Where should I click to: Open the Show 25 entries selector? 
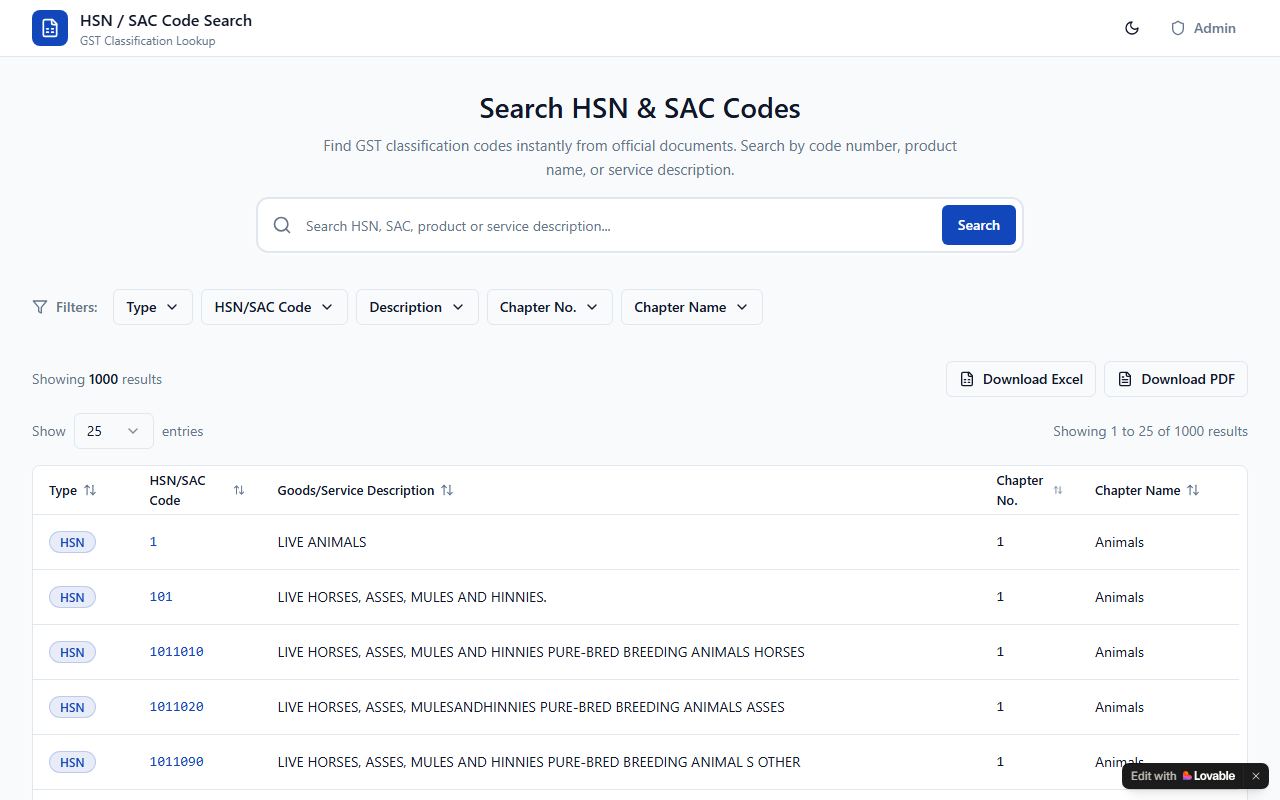pyautogui.click(x=113, y=431)
